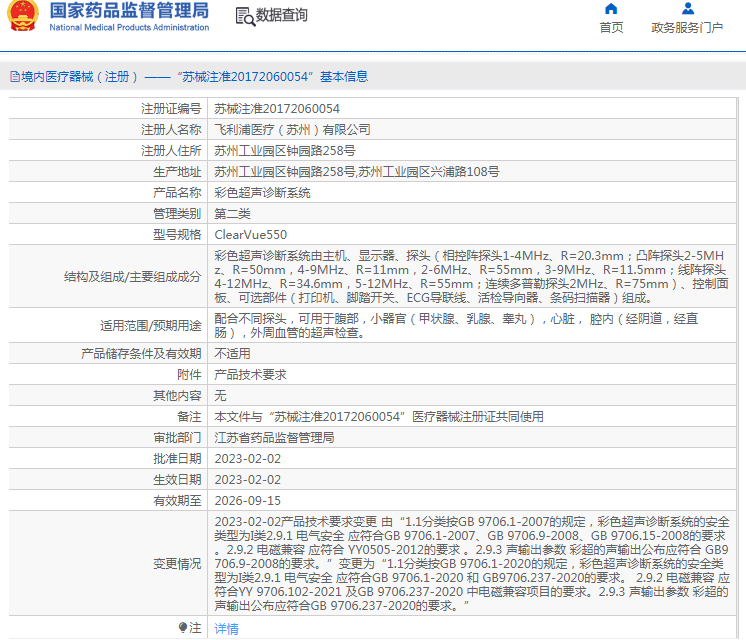Click the lightbulb icon beside 注
746x640 pixels.
point(183,628)
